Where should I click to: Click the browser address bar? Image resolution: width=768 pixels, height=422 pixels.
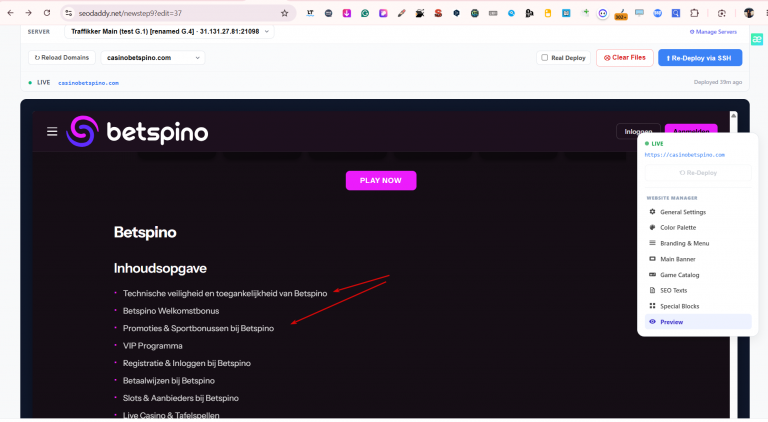(x=176, y=13)
